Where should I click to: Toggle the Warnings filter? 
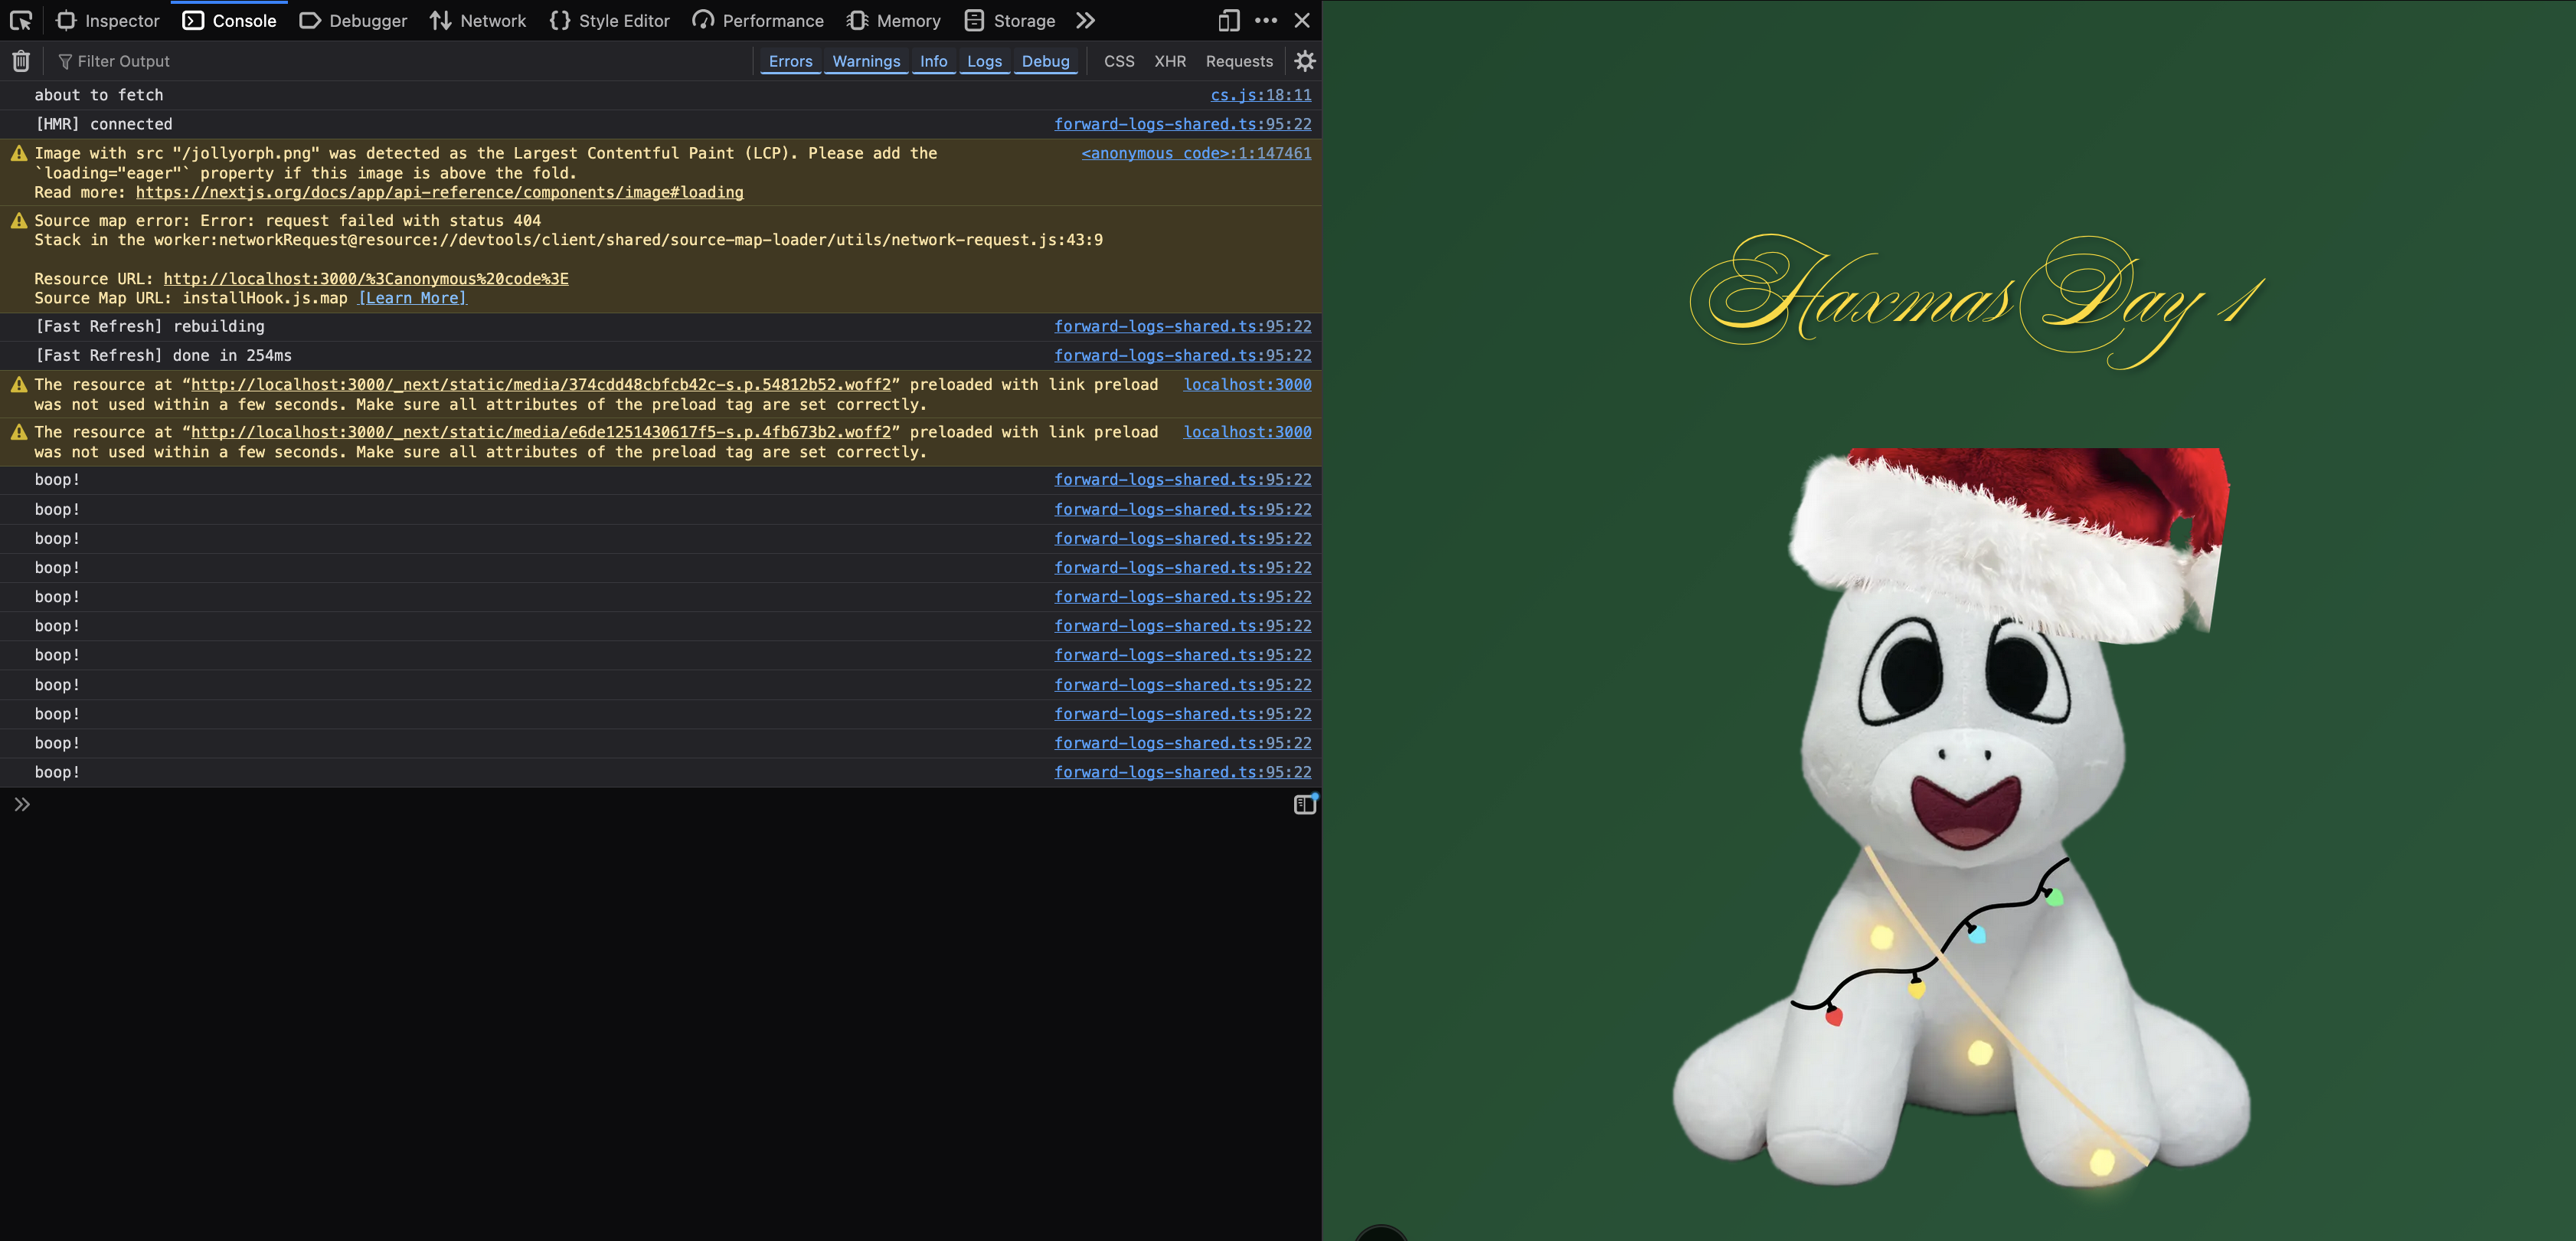coord(866,61)
